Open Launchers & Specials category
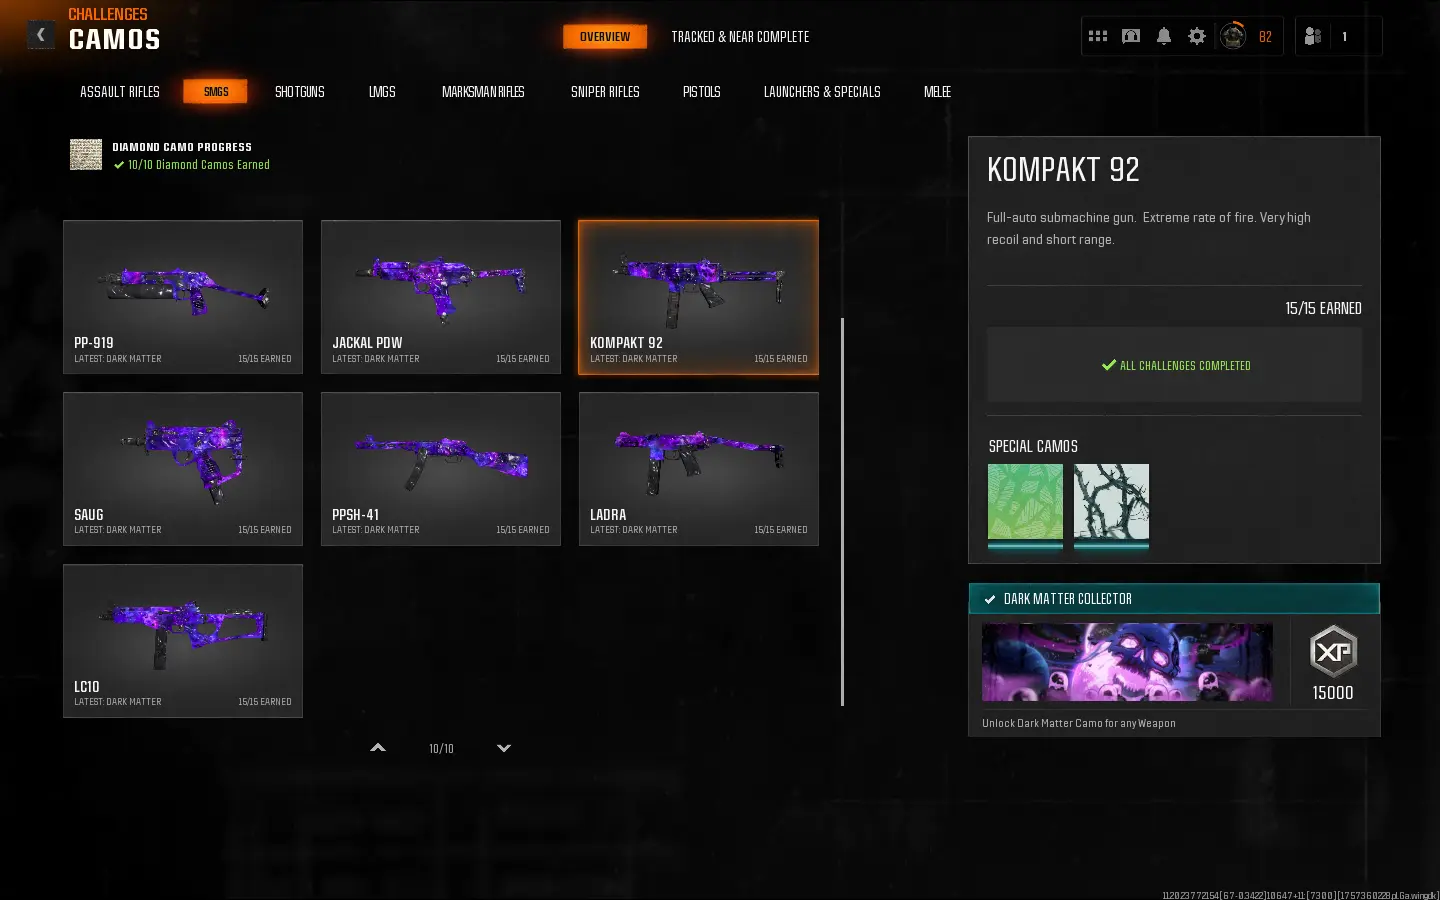Viewport: 1440px width, 900px height. 822,92
